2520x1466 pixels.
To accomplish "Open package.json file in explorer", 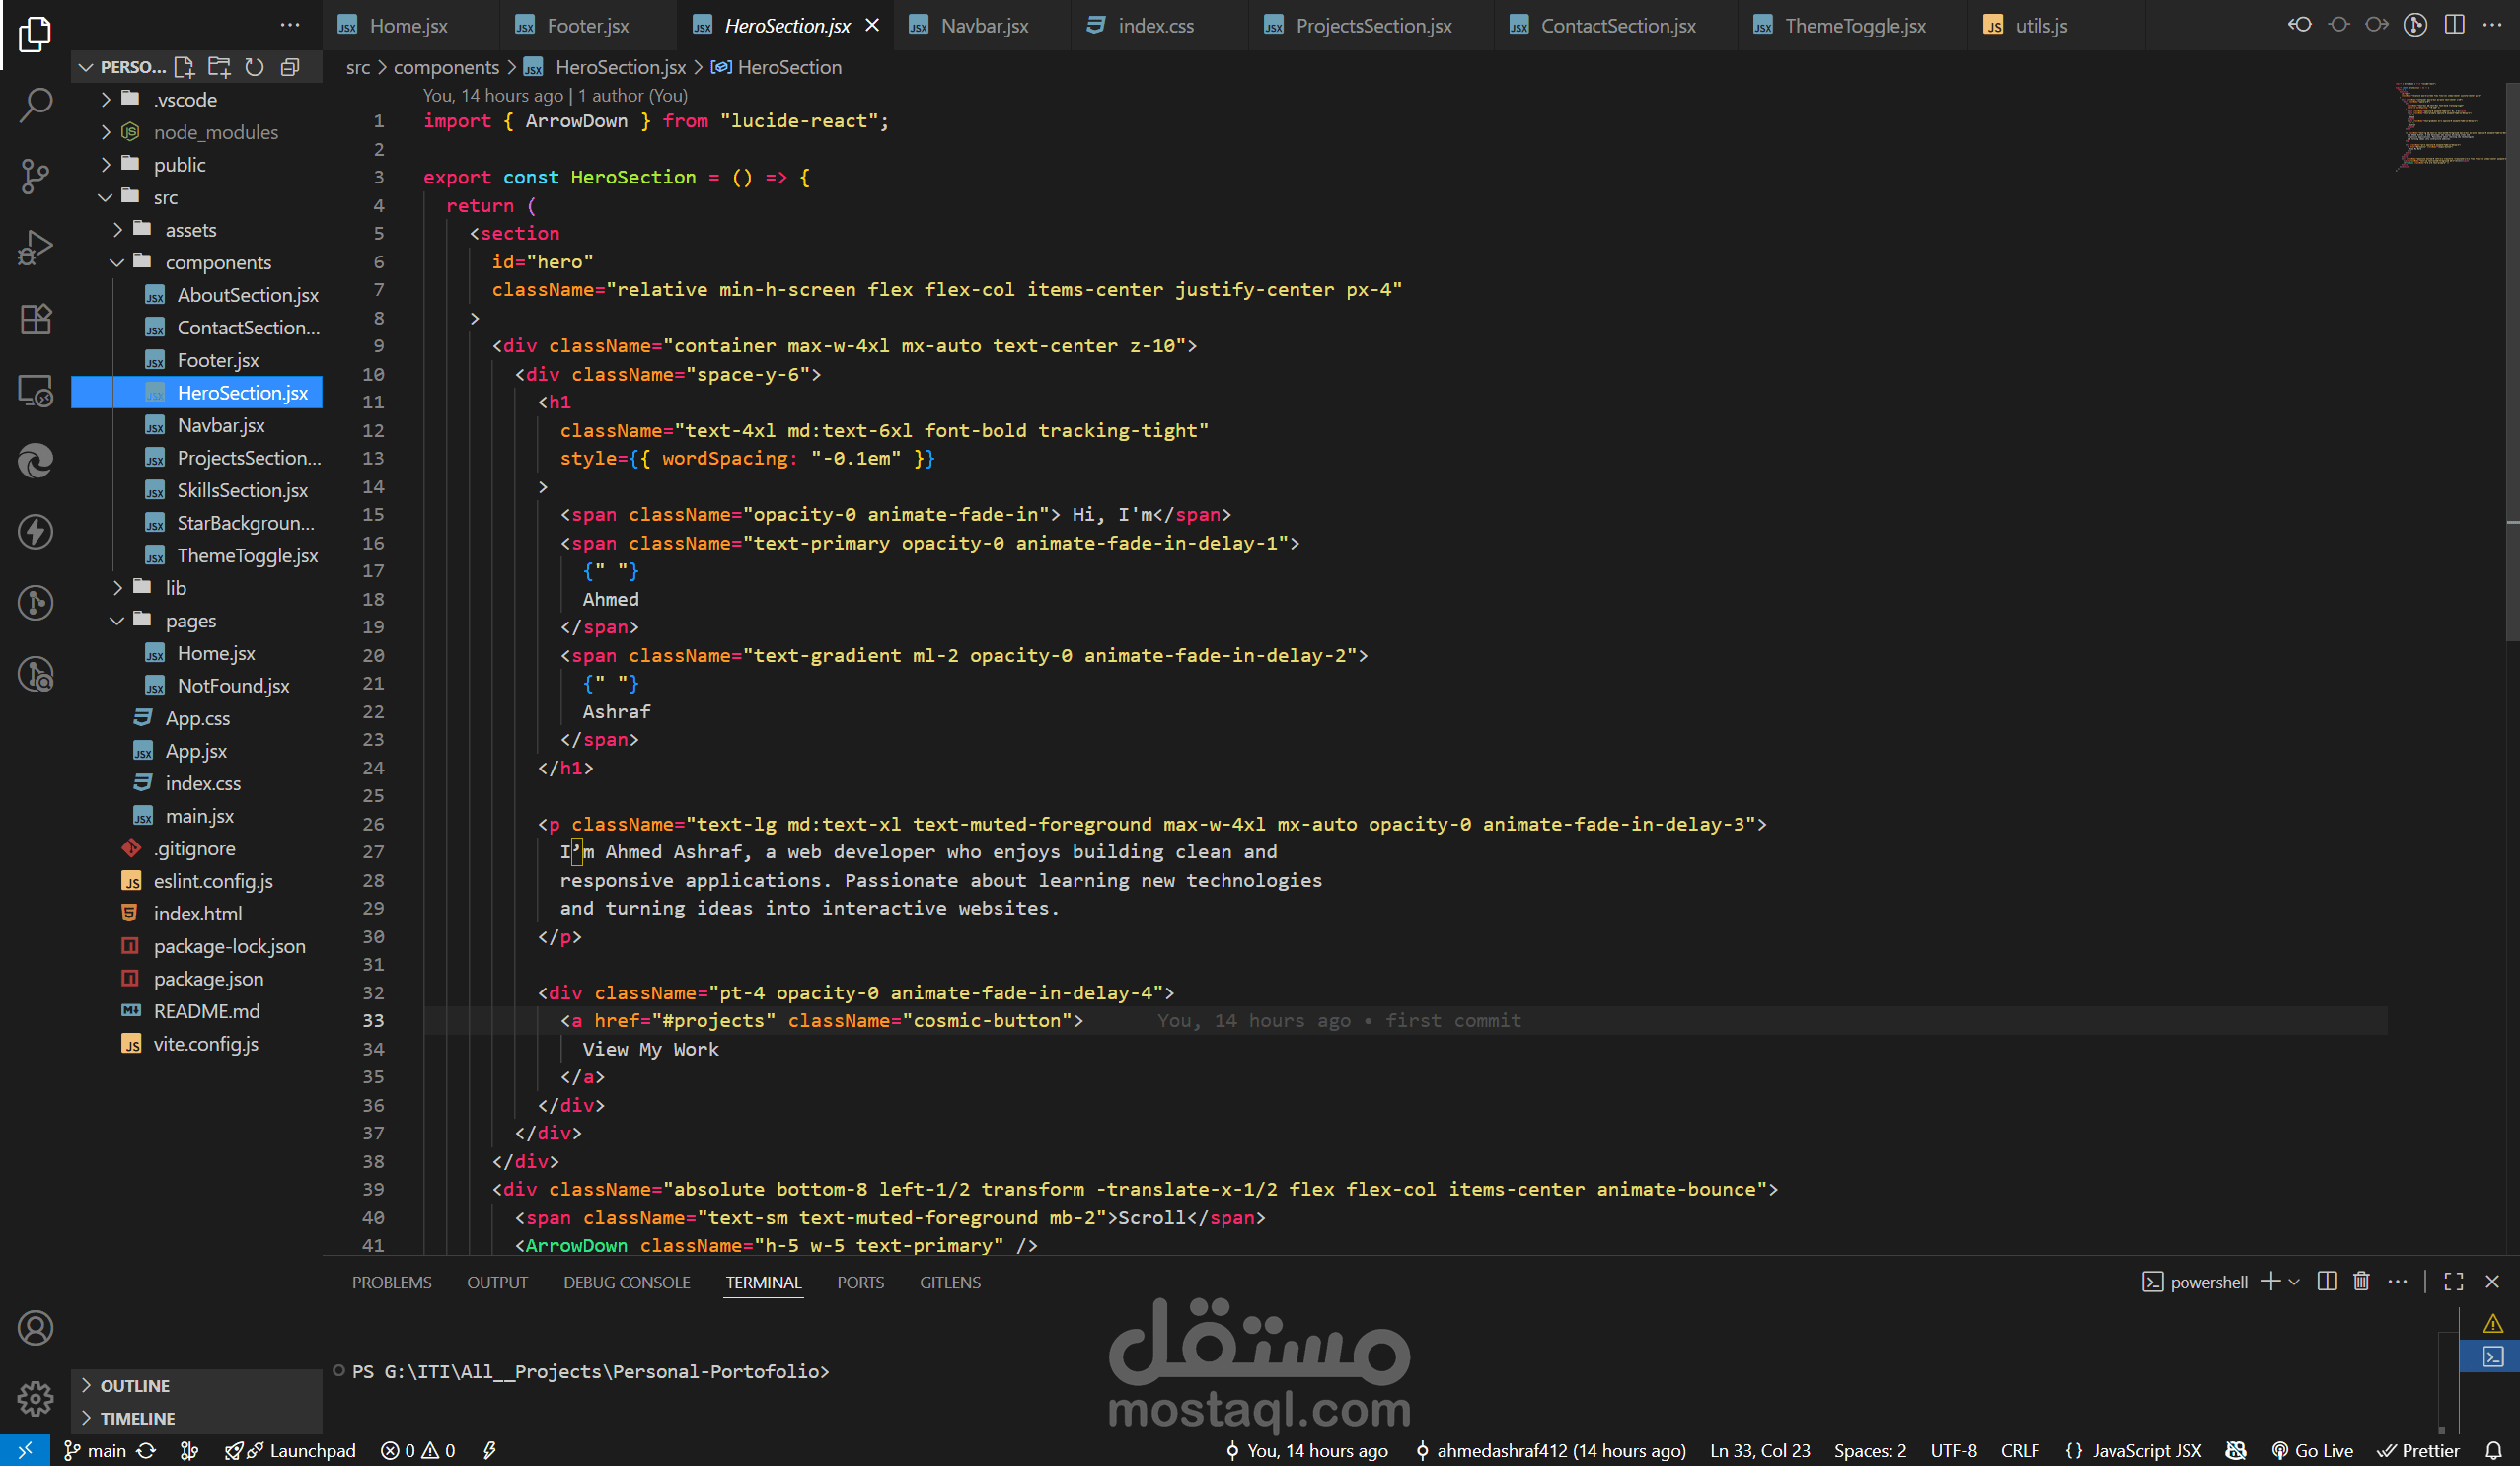I will 197,978.
